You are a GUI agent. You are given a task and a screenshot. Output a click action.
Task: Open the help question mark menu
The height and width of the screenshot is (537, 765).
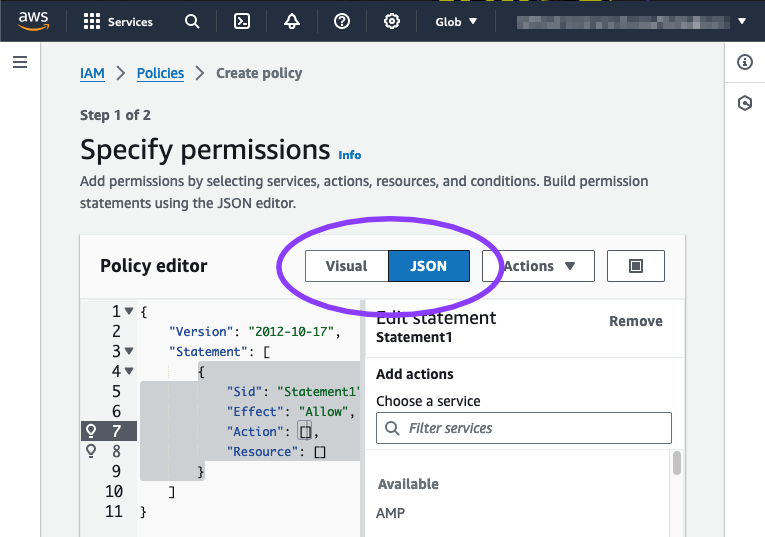pos(342,21)
